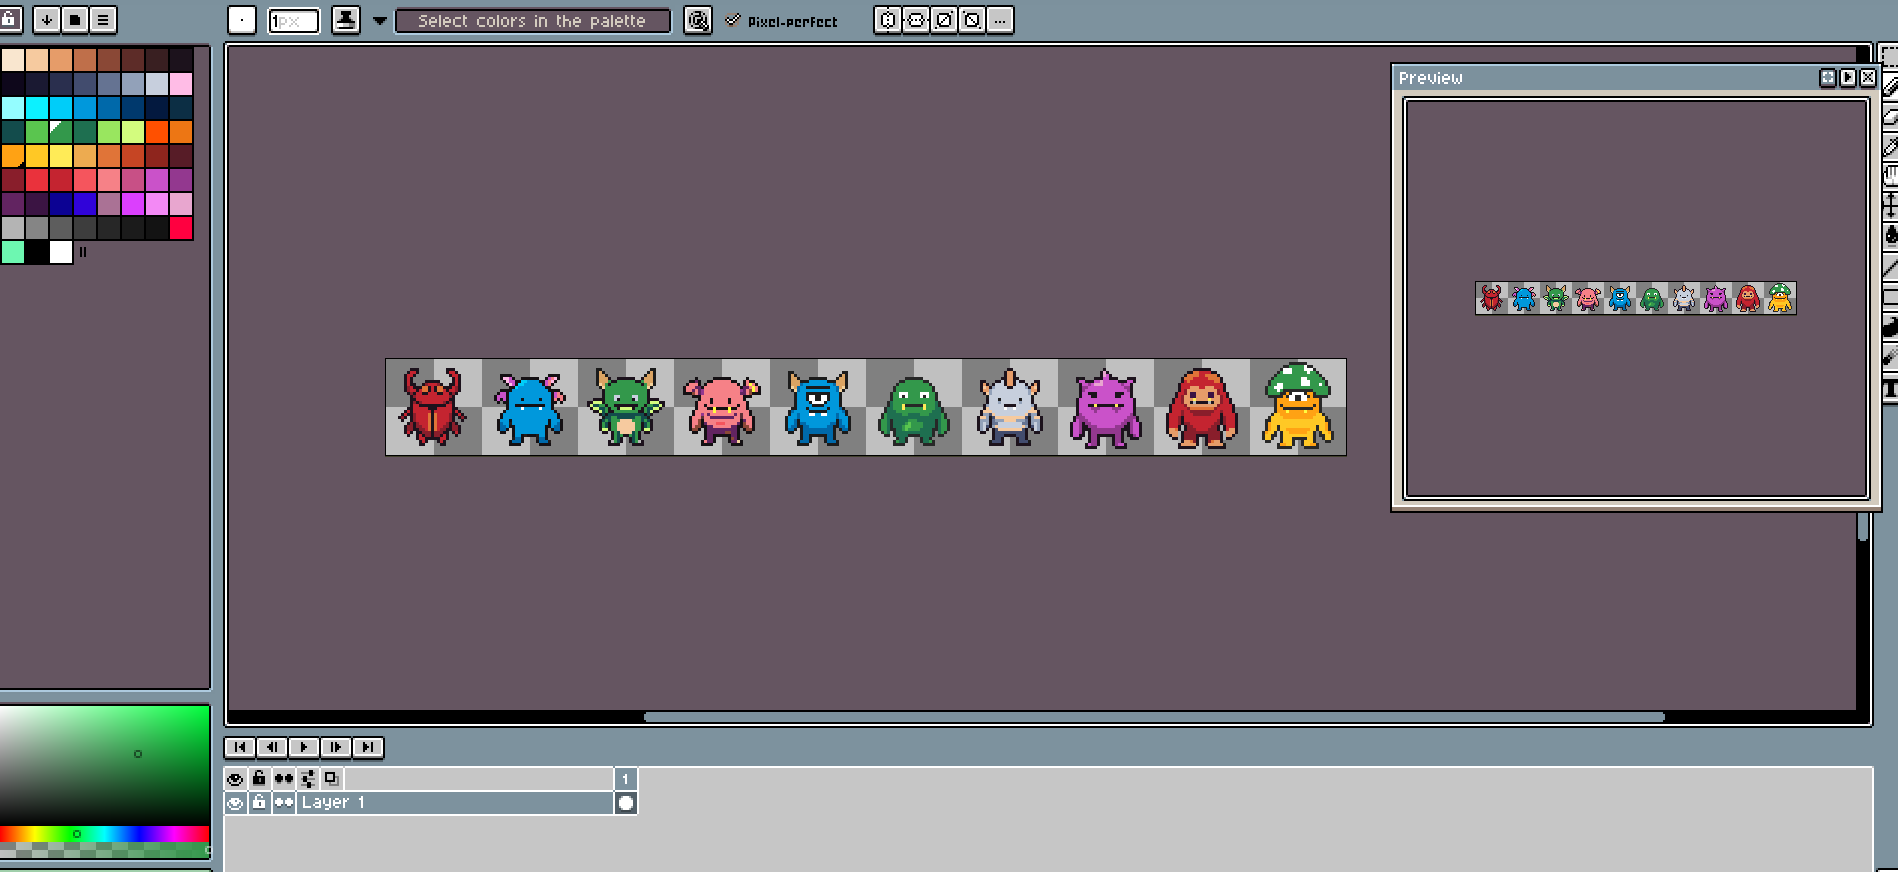The image size is (1898, 872).
Task: Select the Layer 1 cel in frame 1
Action: [x=626, y=803]
